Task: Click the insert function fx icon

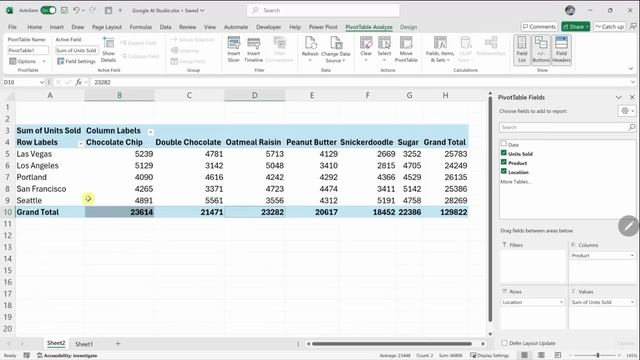Action: (78, 82)
